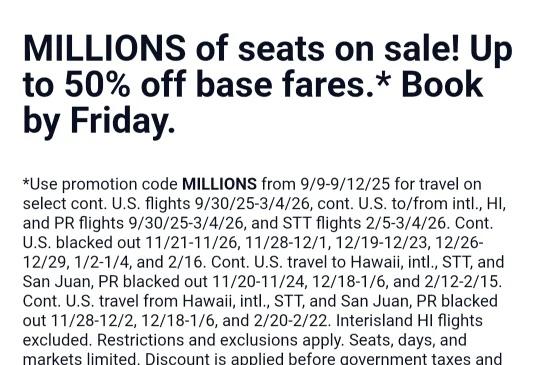Click the word MILLIONS in the headline
Image resolution: width=540 pixels, height=365 pixels.
[104, 48]
